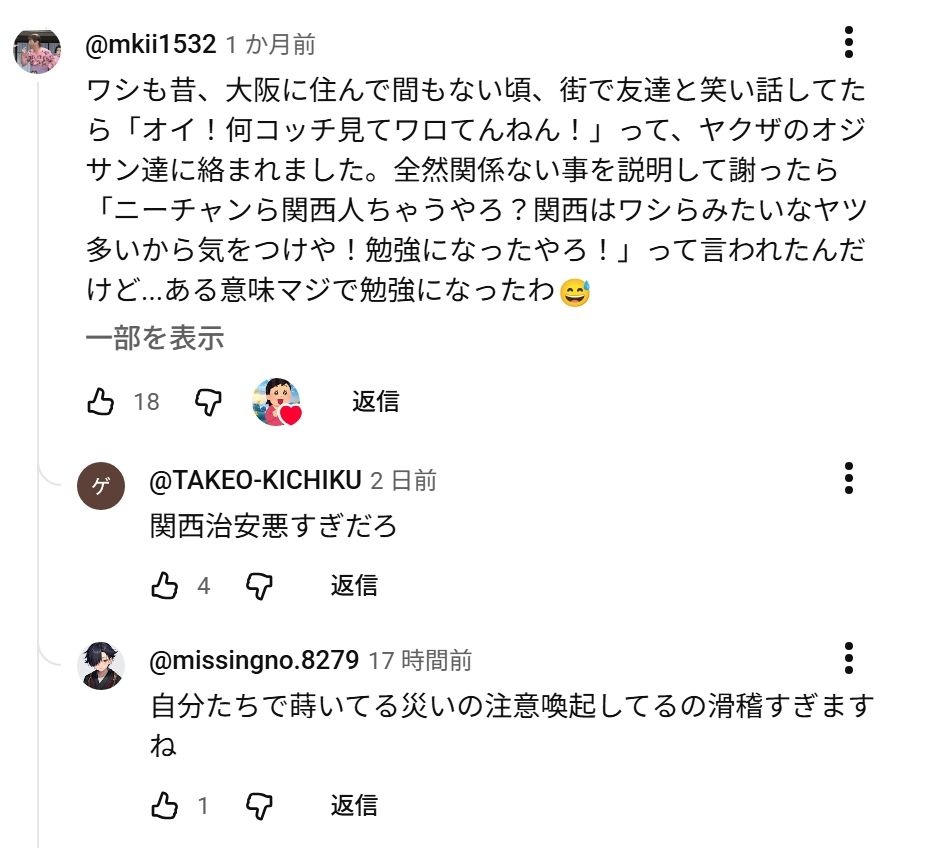Open @missingno.8279 profile avatar
This screenshot has width=941, height=848.
102,666
